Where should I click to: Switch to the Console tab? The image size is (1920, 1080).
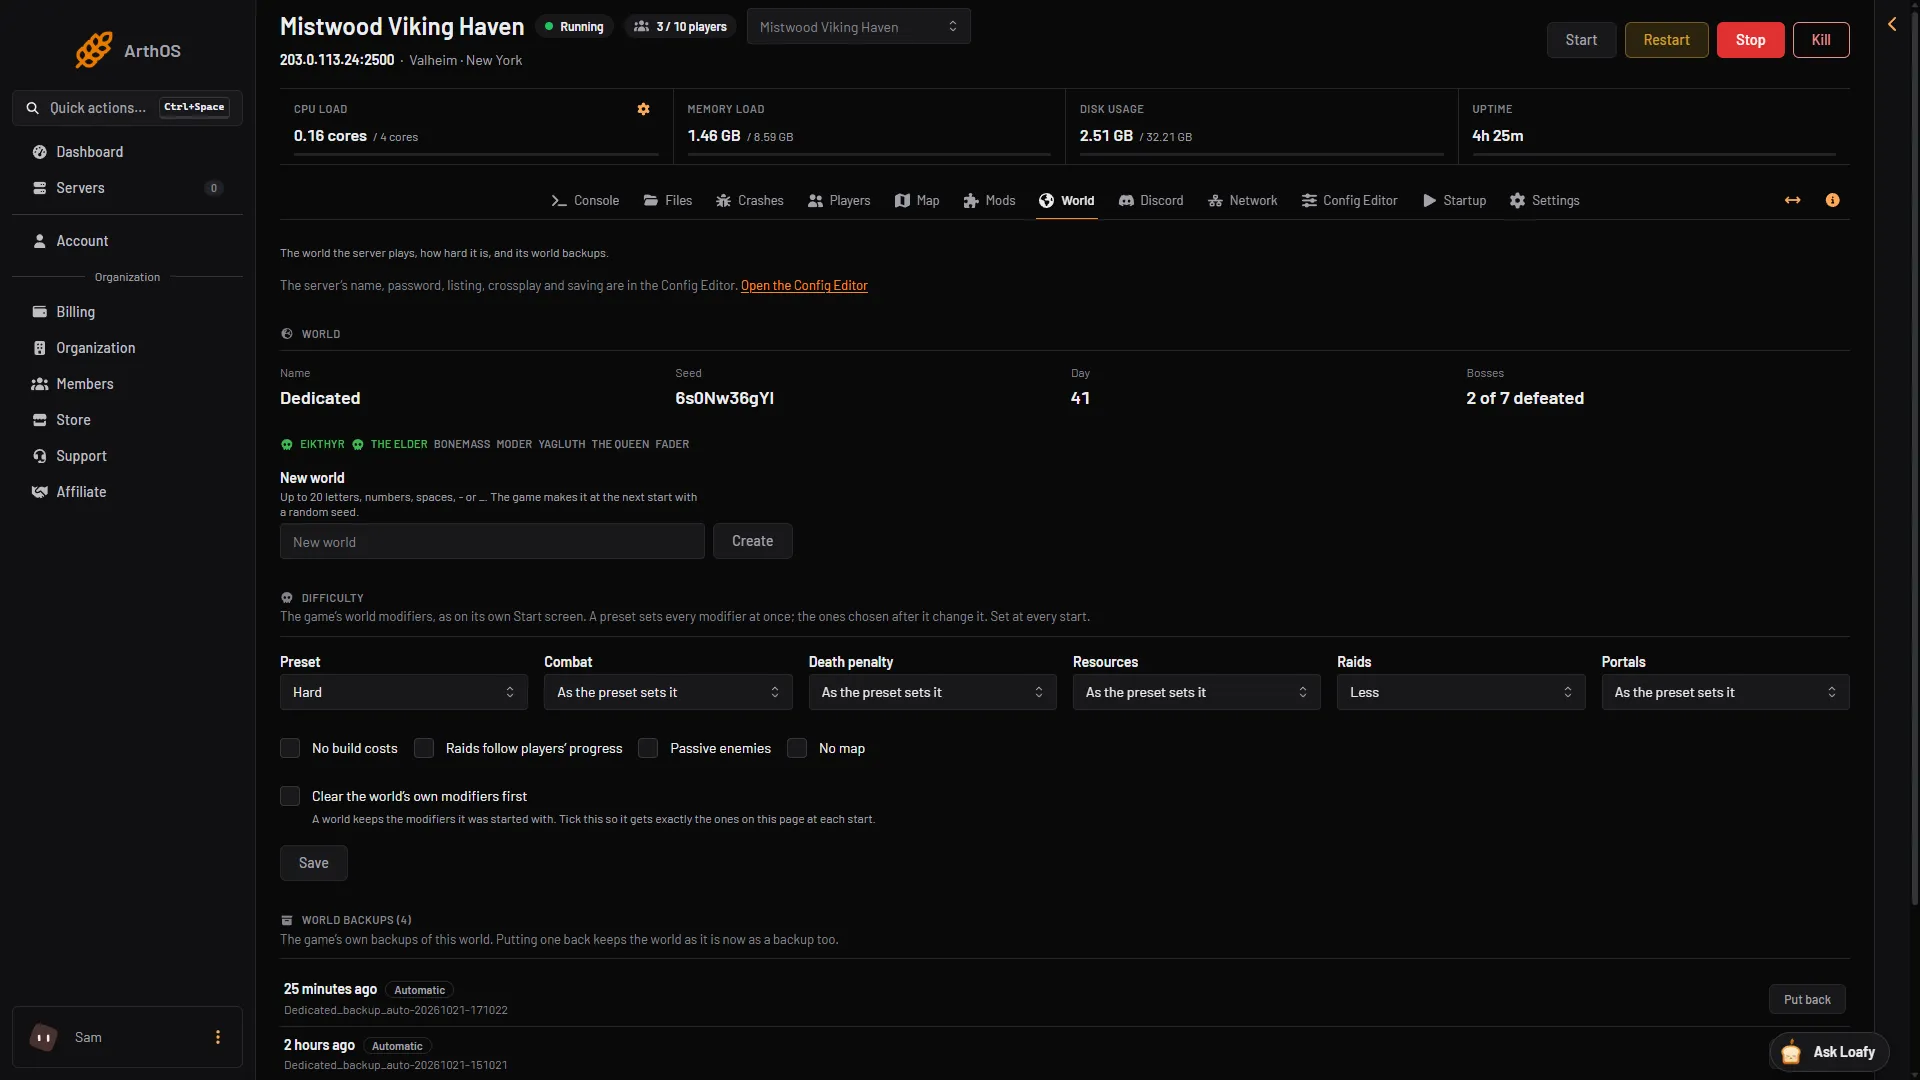click(585, 200)
